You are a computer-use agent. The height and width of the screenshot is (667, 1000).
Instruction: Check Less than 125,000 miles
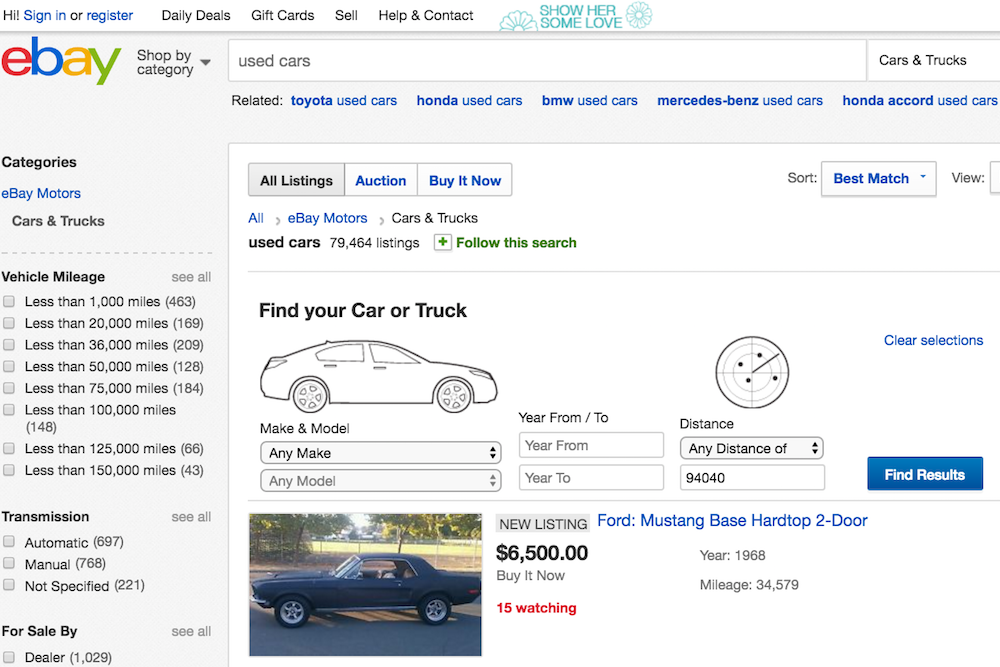(x=9, y=448)
